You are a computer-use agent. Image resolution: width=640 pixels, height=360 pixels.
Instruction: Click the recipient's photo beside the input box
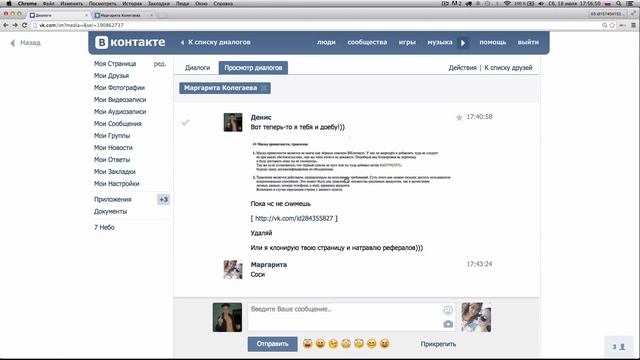click(476, 317)
